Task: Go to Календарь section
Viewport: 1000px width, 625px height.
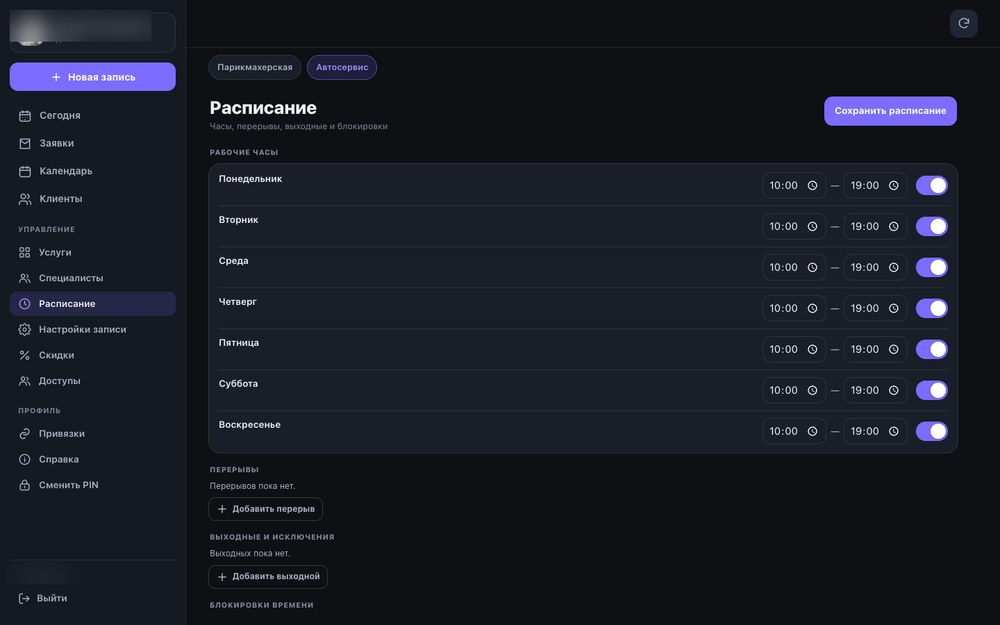Action: pos(92,171)
